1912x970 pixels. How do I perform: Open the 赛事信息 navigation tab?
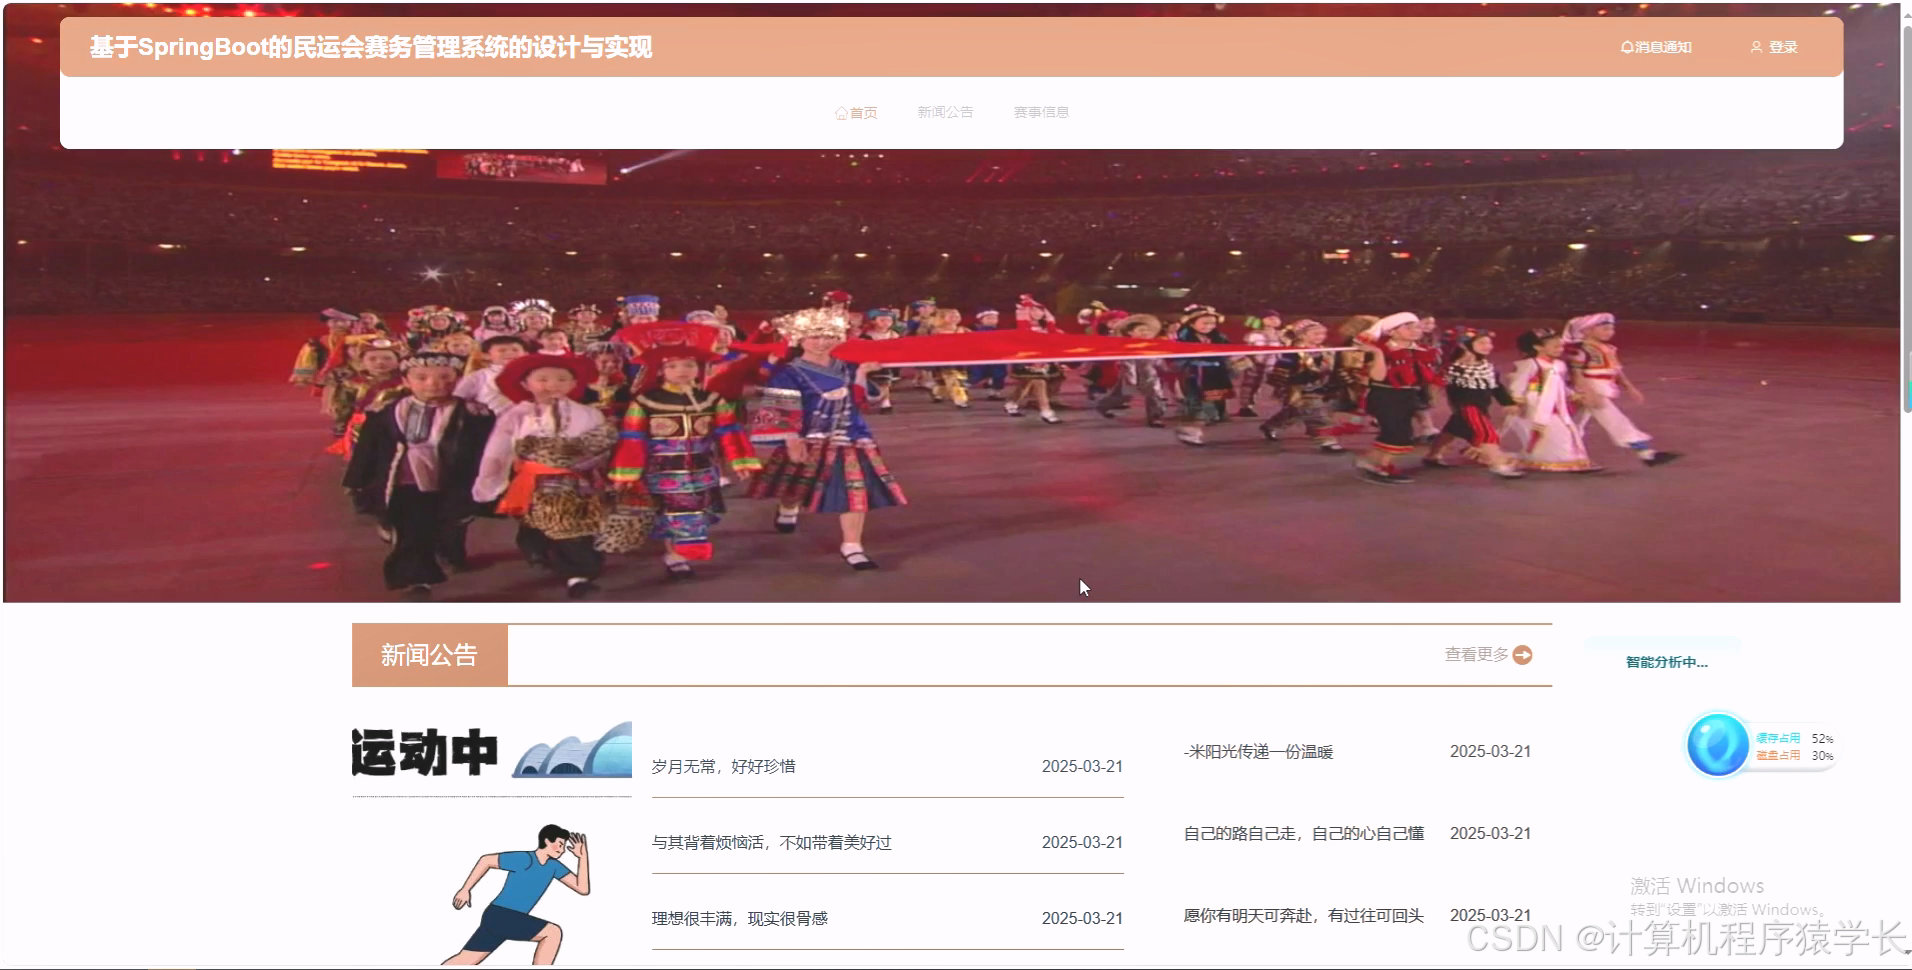click(x=1041, y=112)
